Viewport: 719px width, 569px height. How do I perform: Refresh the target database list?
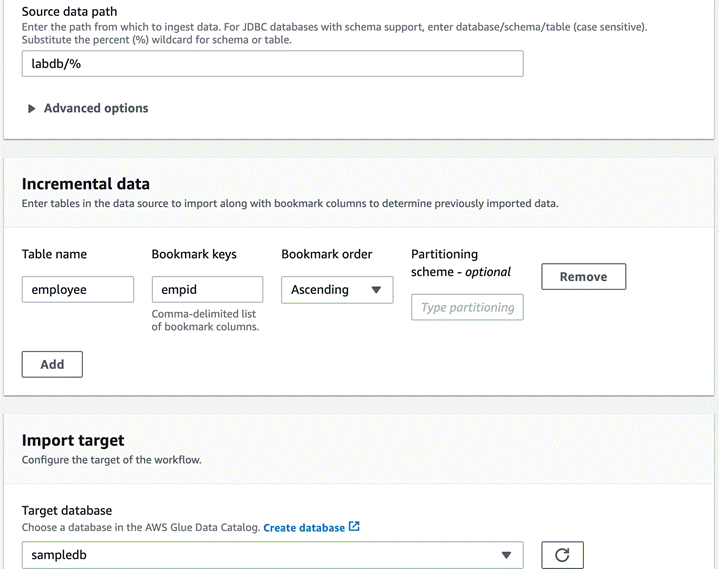click(562, 555)
